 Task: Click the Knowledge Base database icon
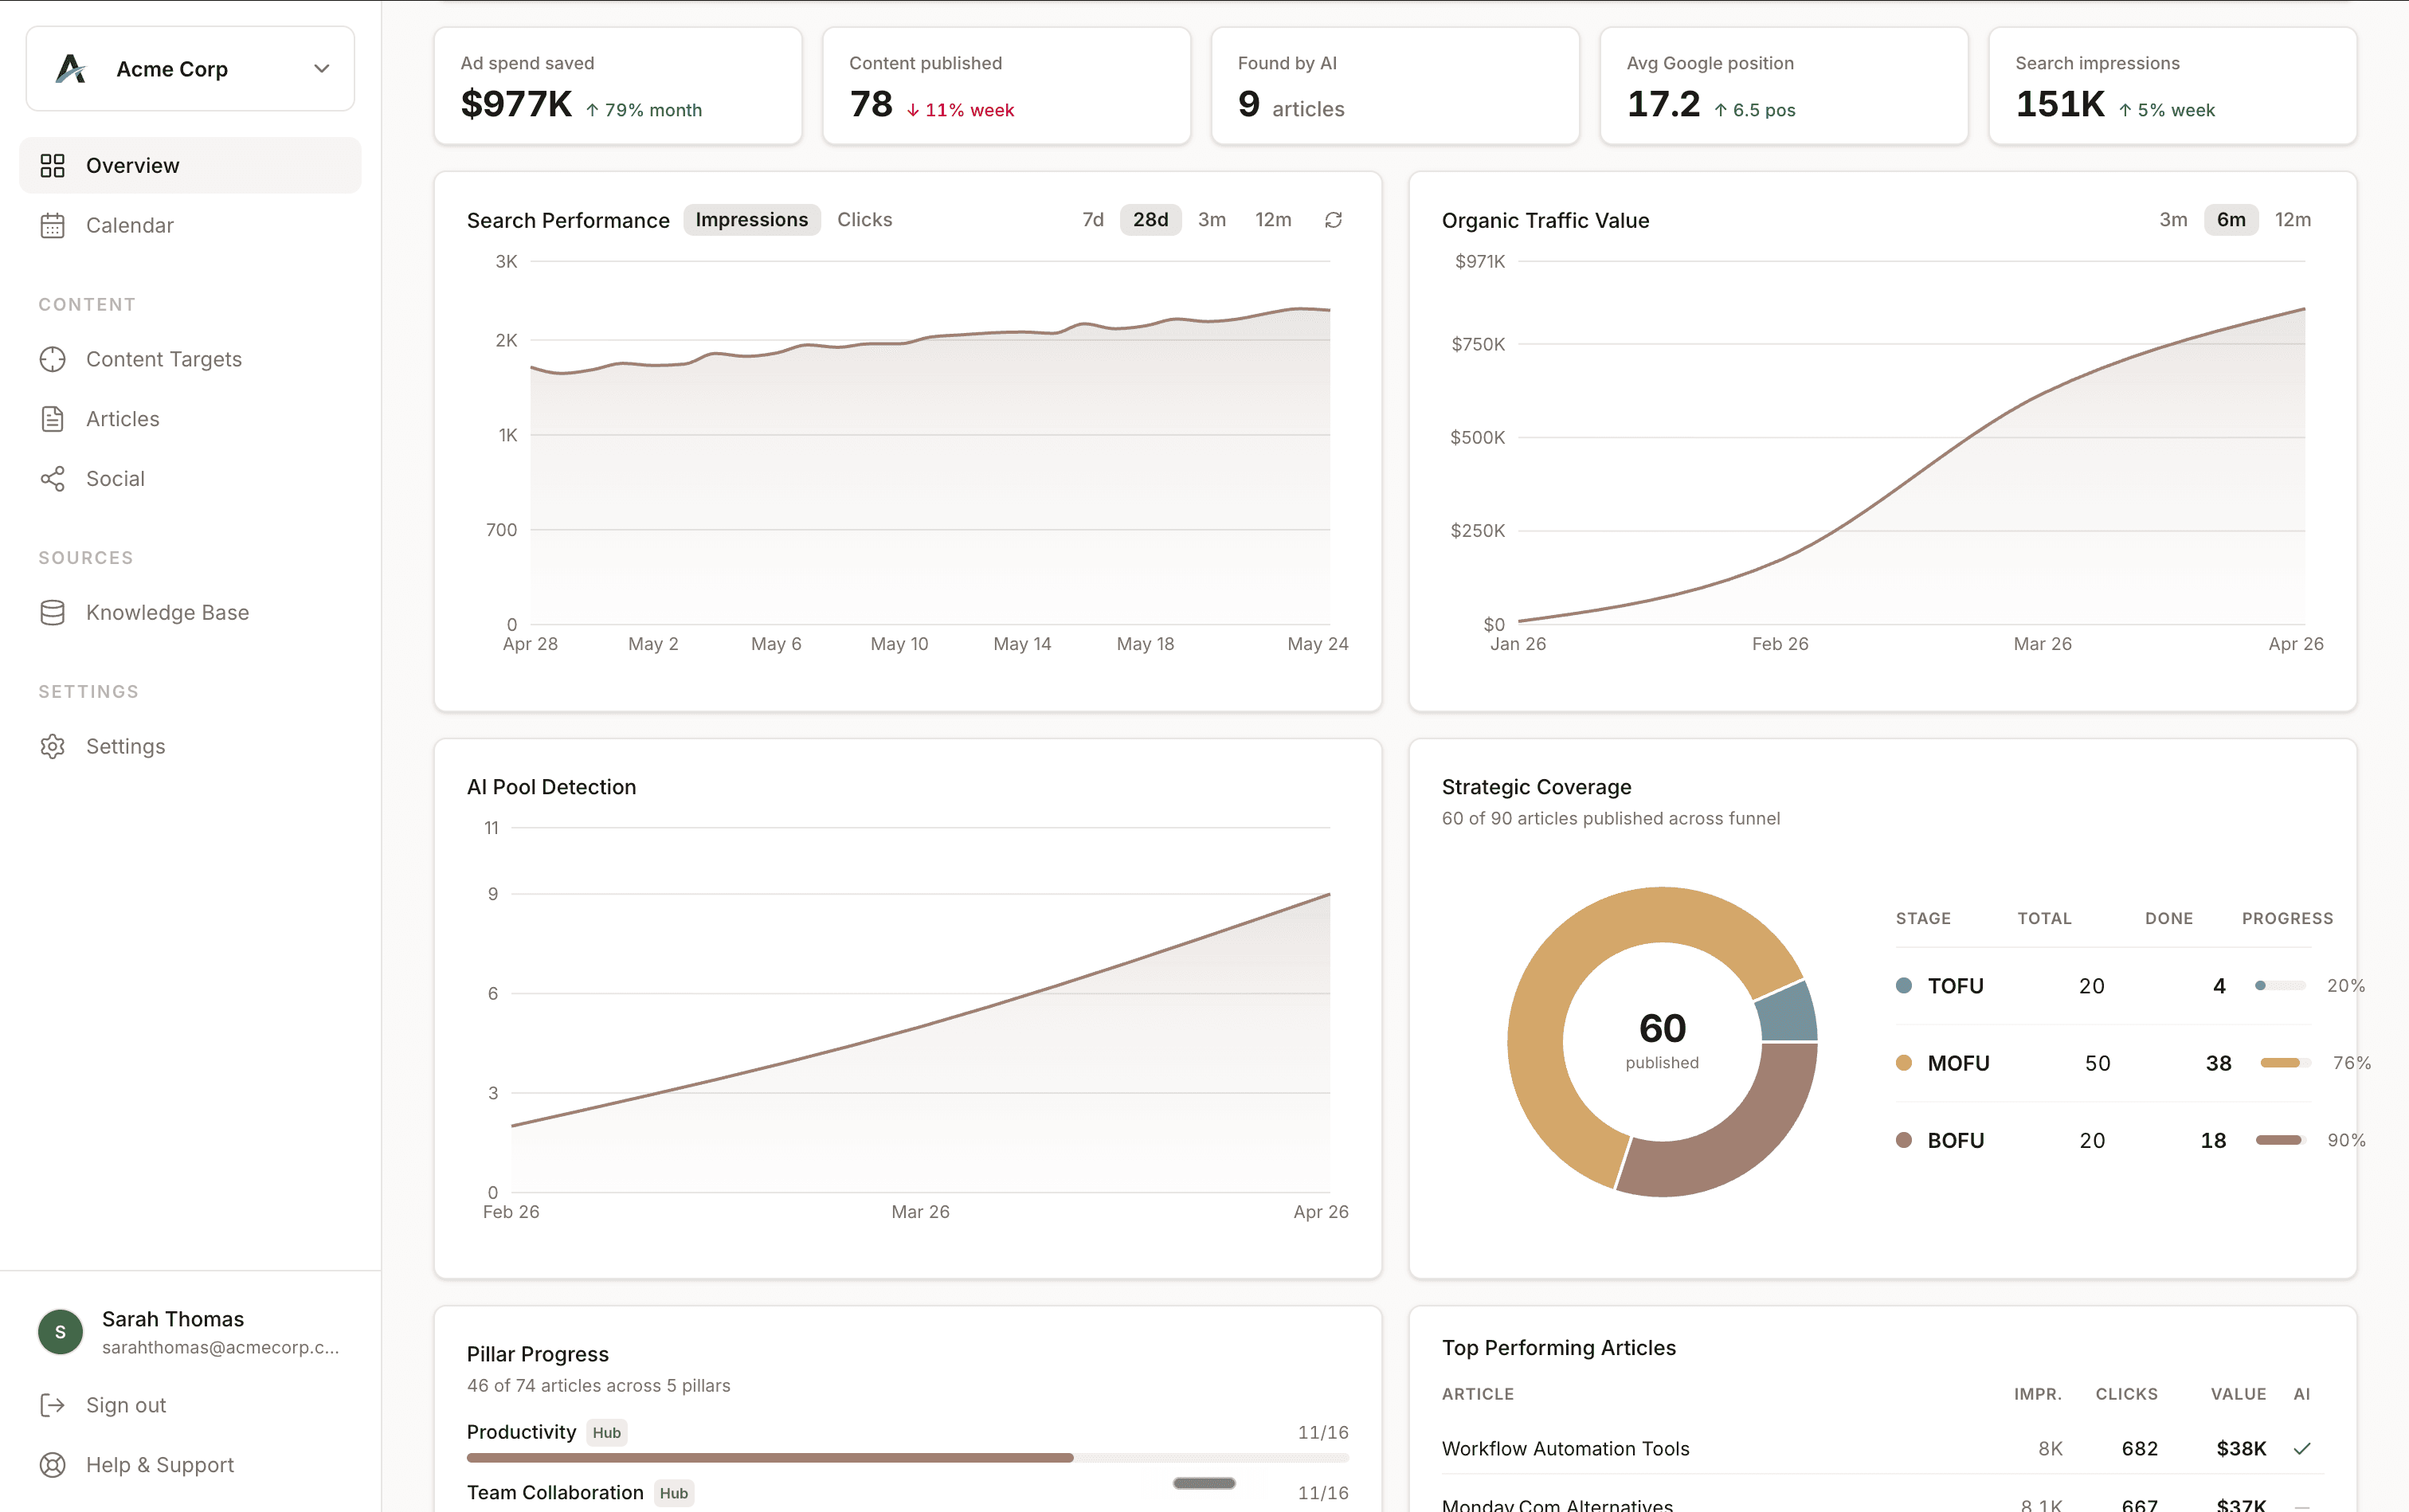click(x=53, y=612)
